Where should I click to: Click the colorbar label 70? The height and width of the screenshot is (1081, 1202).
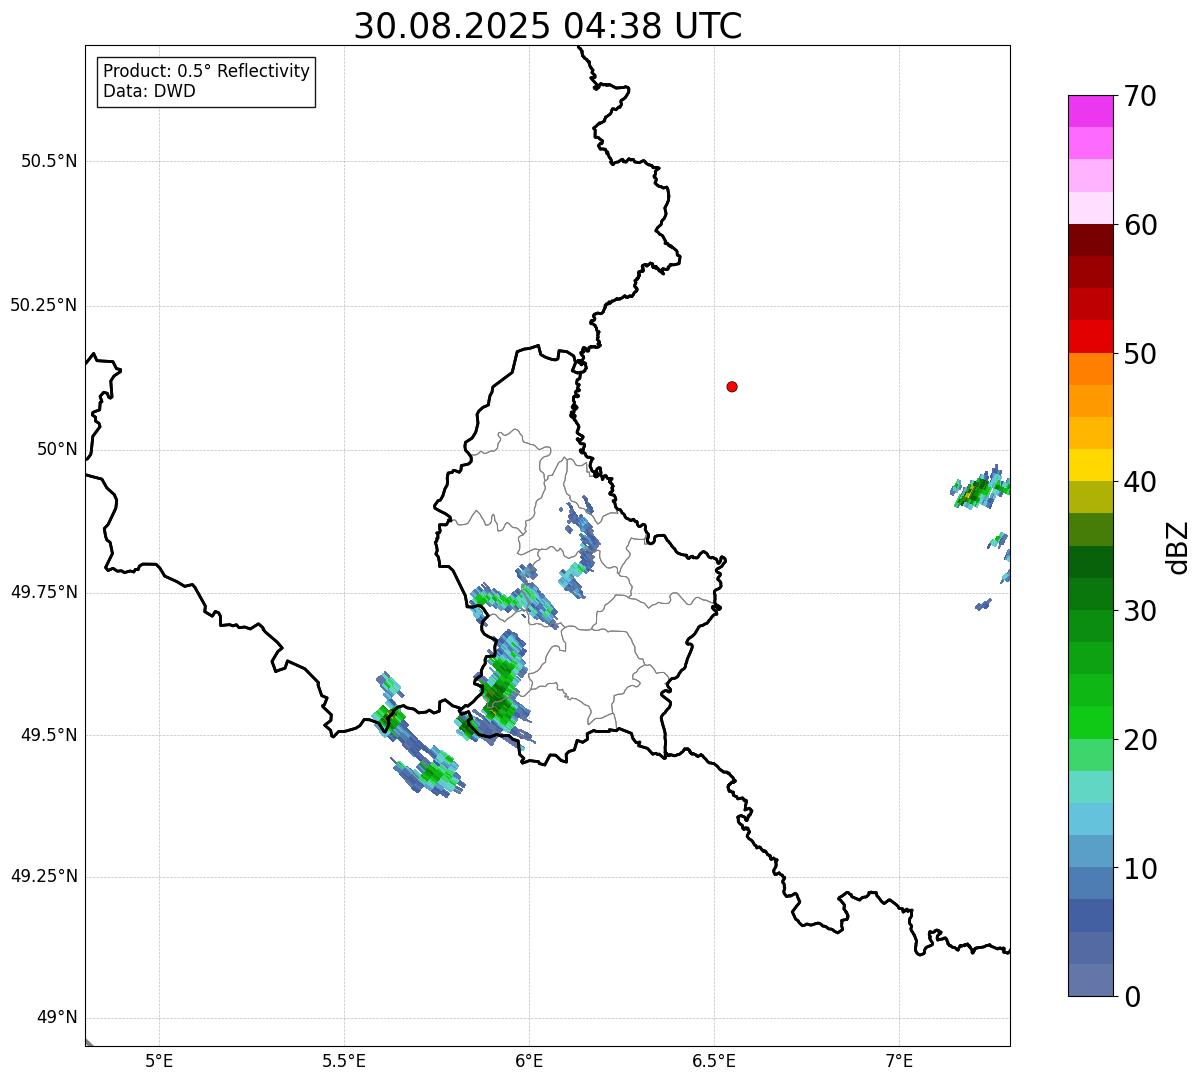(x=1140, y=97)
